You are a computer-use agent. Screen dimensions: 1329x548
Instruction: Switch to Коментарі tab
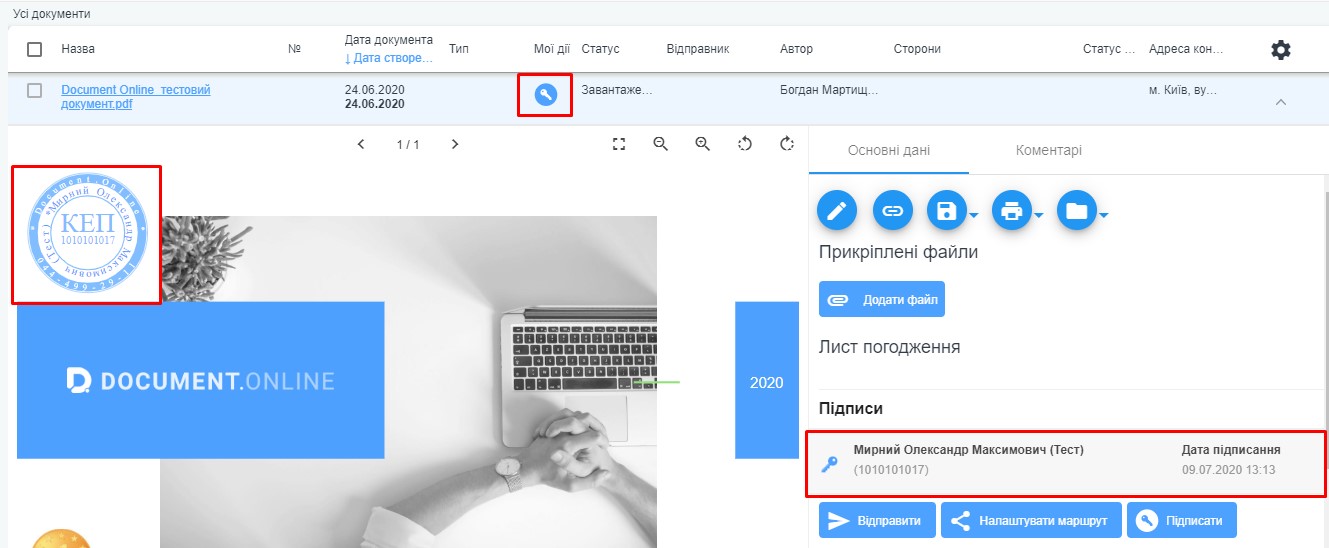tap(1049, 150)
